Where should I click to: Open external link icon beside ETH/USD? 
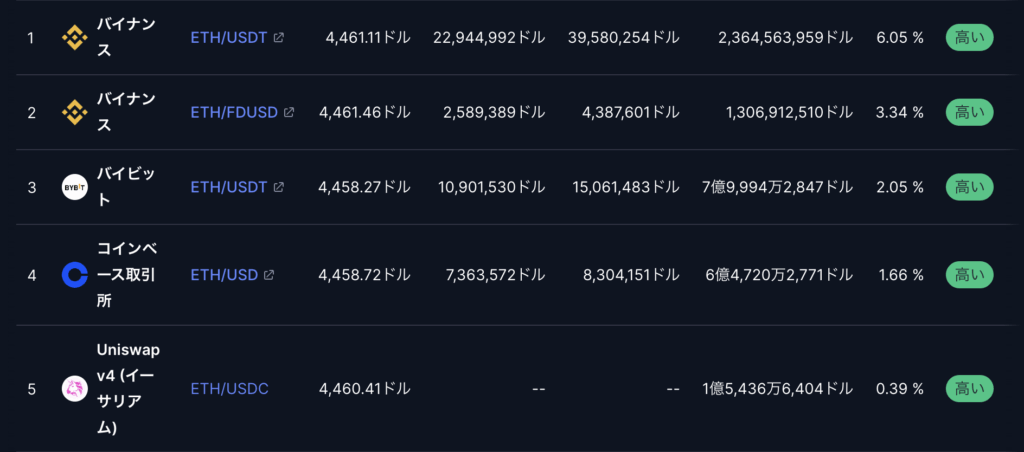pyautogui.click(x=268, y=275)
